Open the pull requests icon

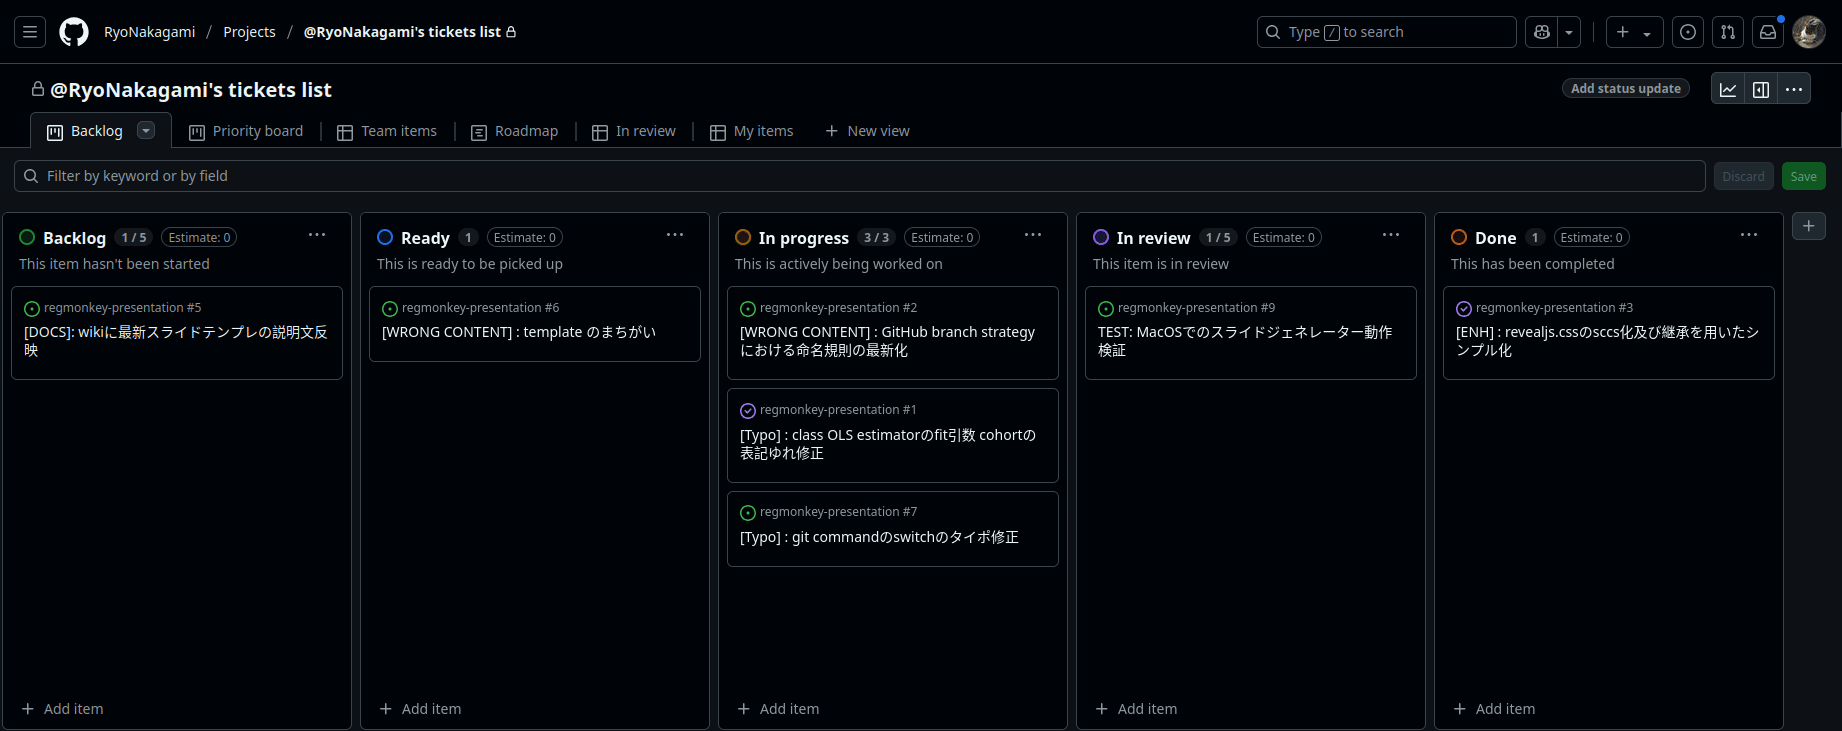click(1728, 32)
